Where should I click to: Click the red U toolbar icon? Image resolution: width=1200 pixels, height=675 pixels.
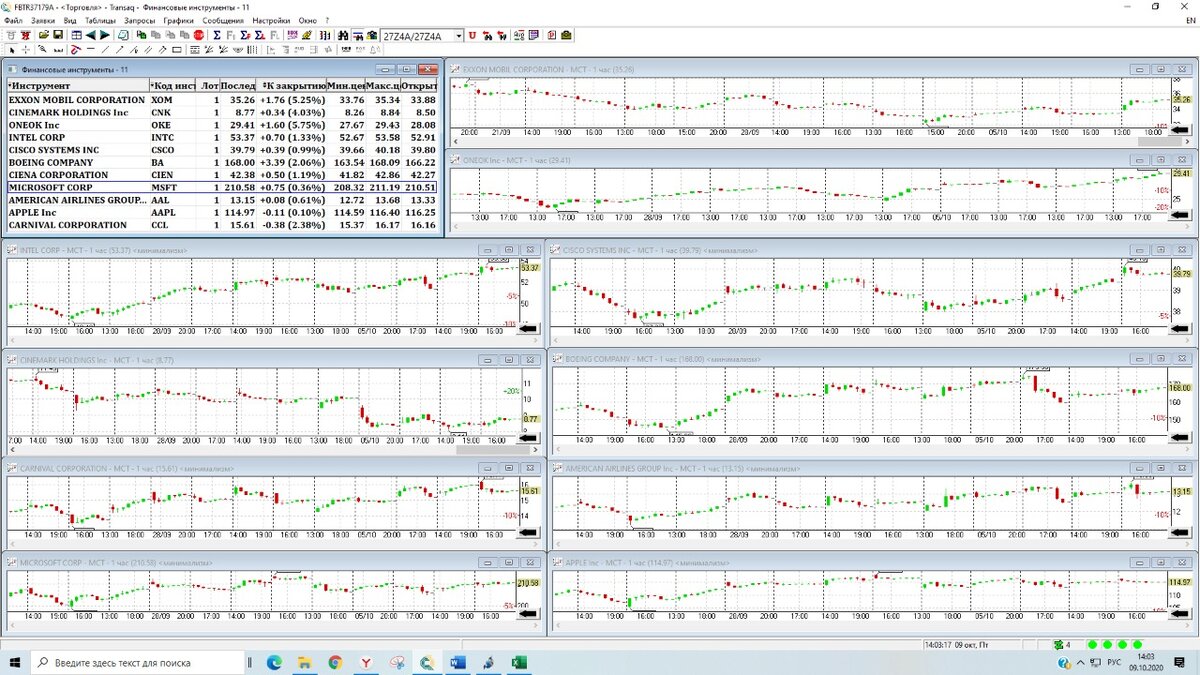(x=473, y=35)
